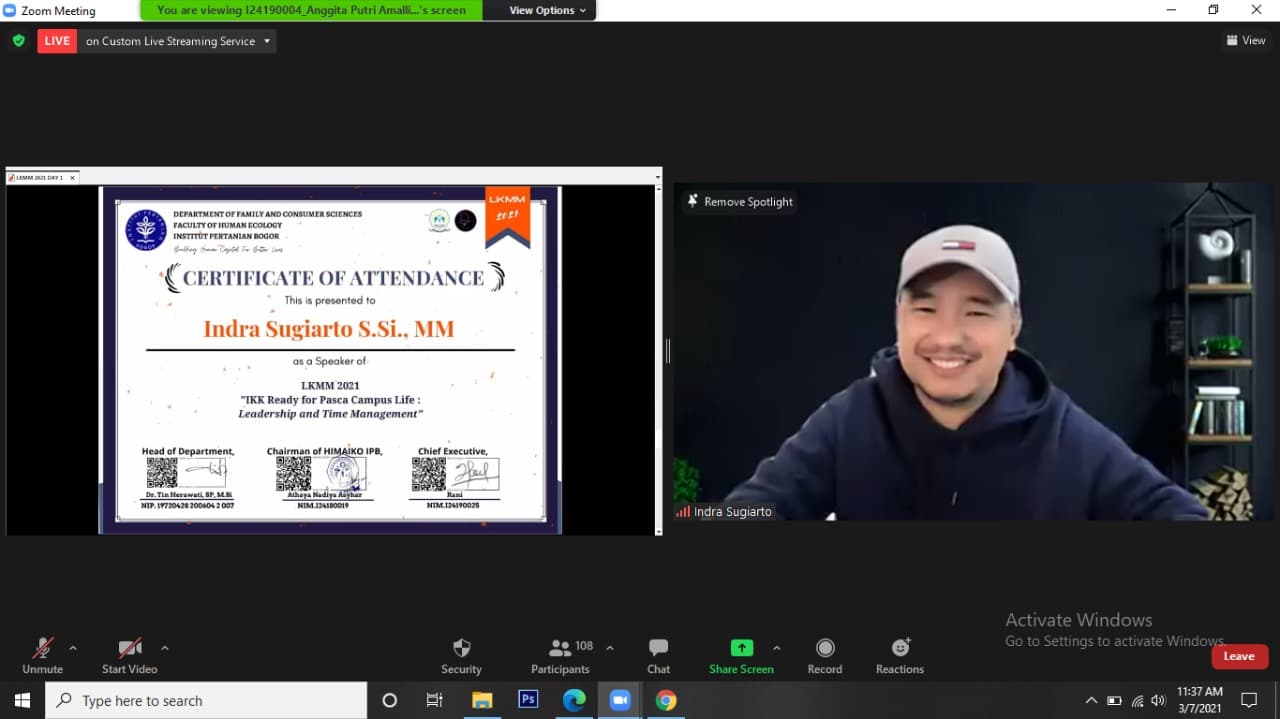Click the divider handle between shared screen and video
Viewport: 1280px width, 719px height.
point(667,351)
